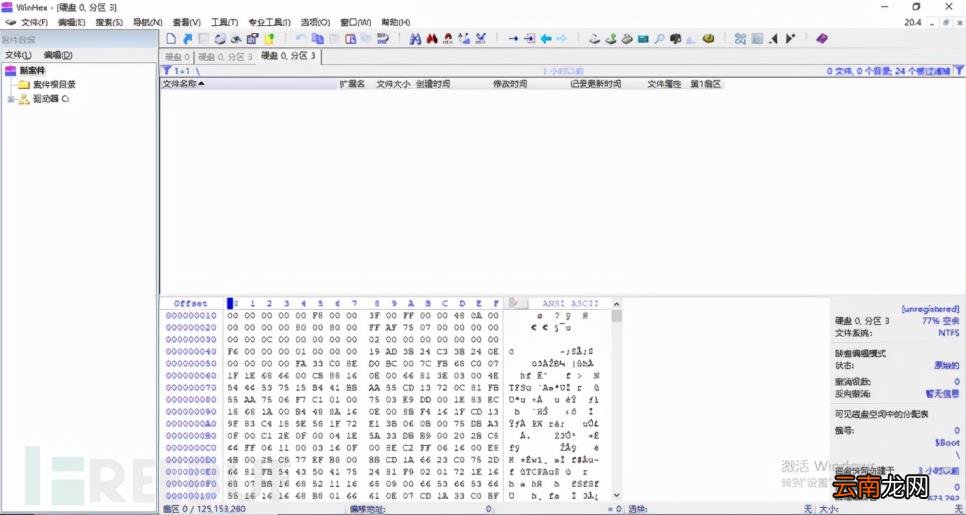This screenshot has height=515, width=966.
Task: Click the Go To Sector icon
Action: click(x=529, y=39)
